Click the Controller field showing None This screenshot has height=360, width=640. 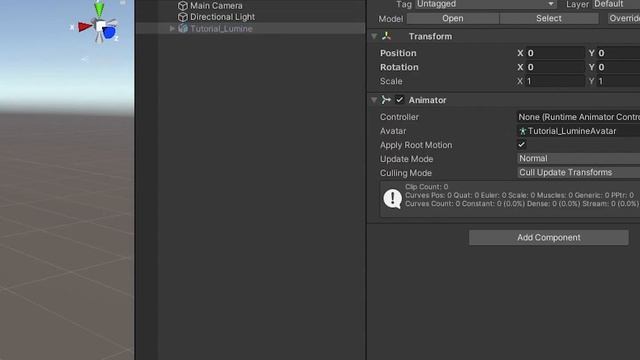point(578,117)
